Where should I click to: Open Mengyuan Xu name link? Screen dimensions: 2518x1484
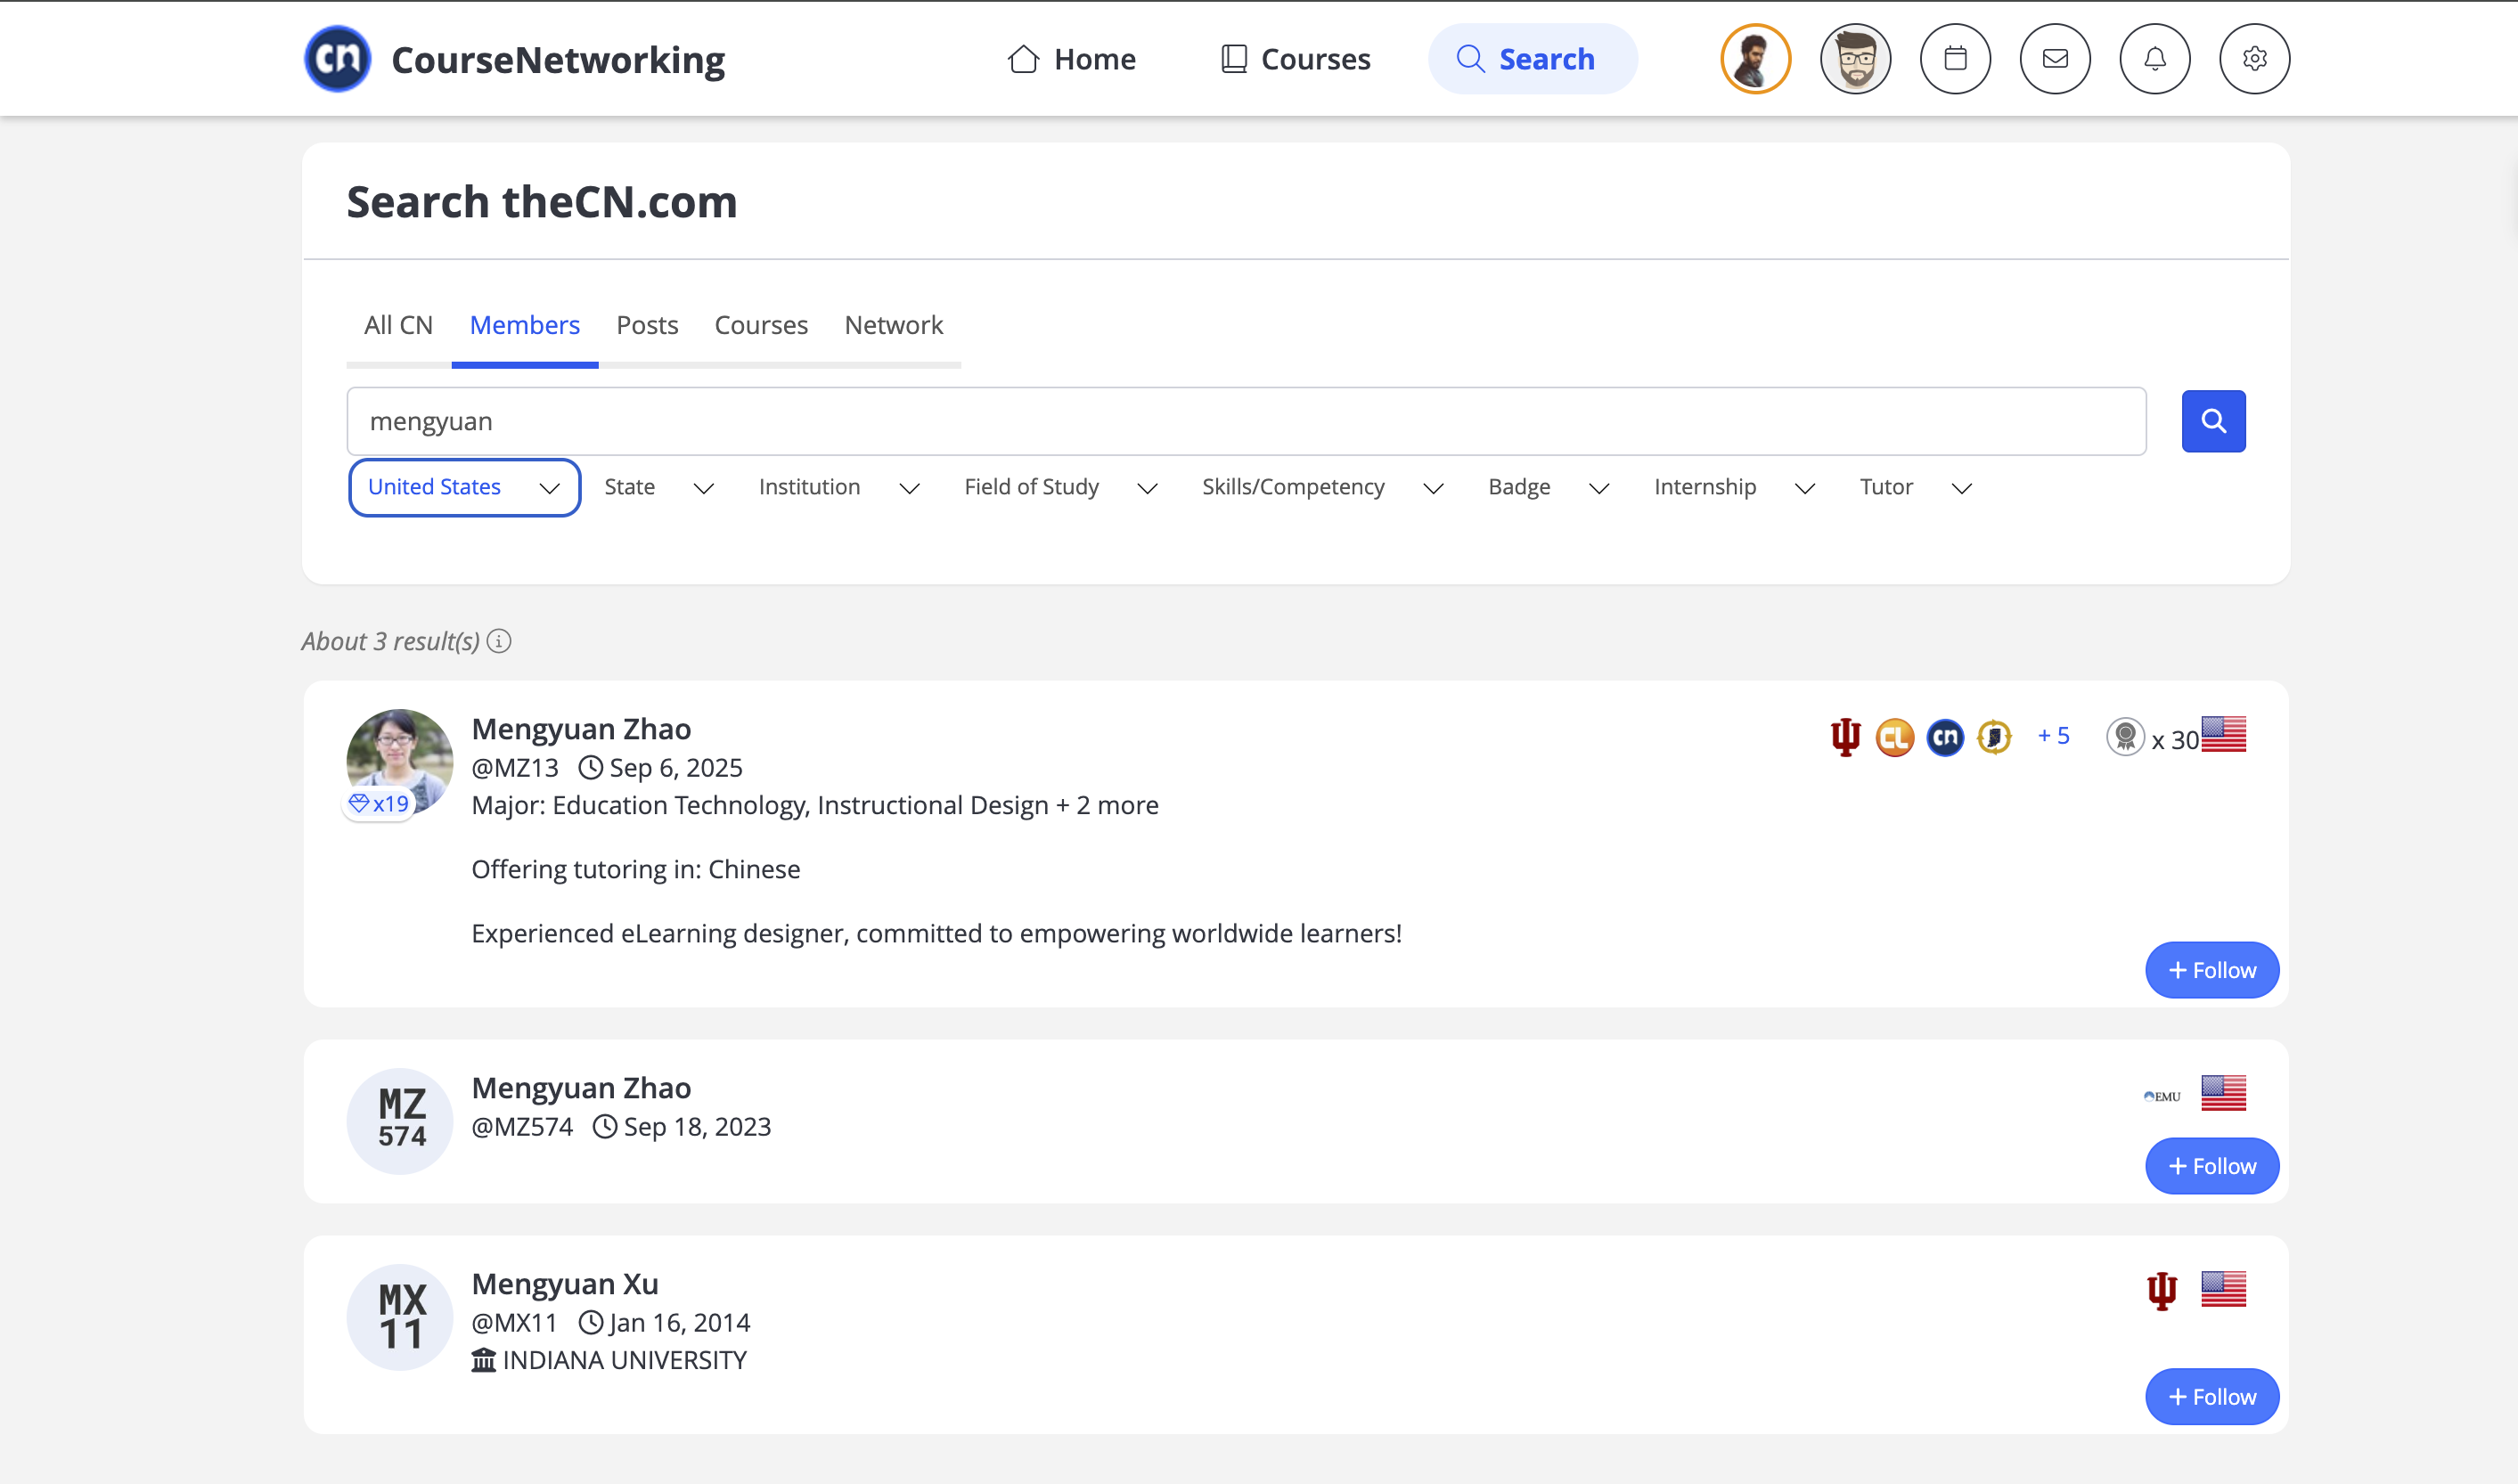pos(565,1284)
